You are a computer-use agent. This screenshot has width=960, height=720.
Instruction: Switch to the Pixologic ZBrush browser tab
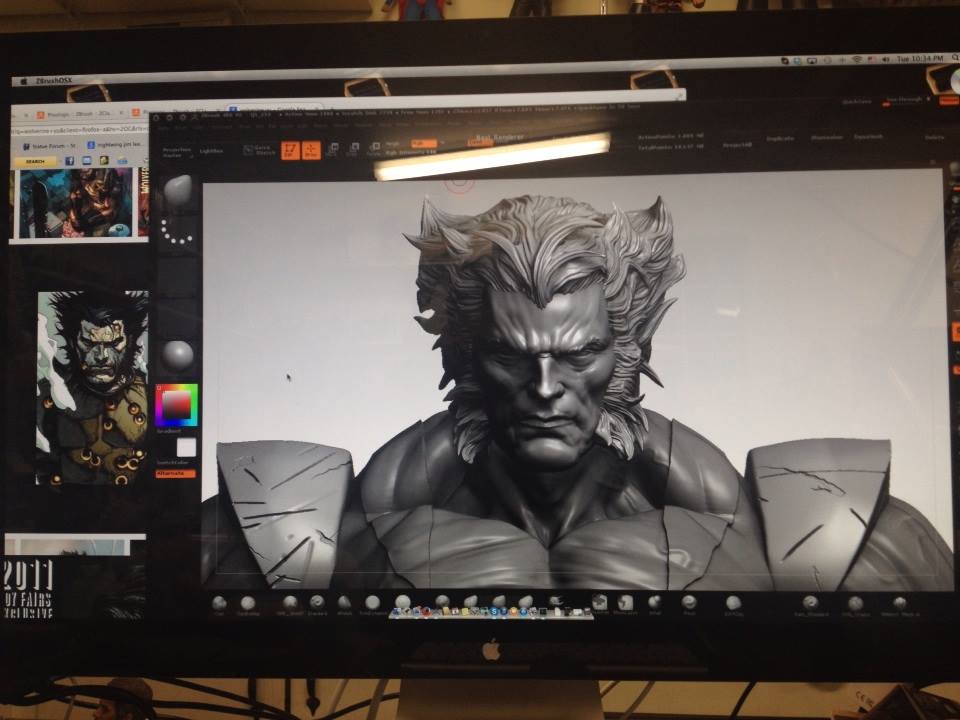coord(78,114)
